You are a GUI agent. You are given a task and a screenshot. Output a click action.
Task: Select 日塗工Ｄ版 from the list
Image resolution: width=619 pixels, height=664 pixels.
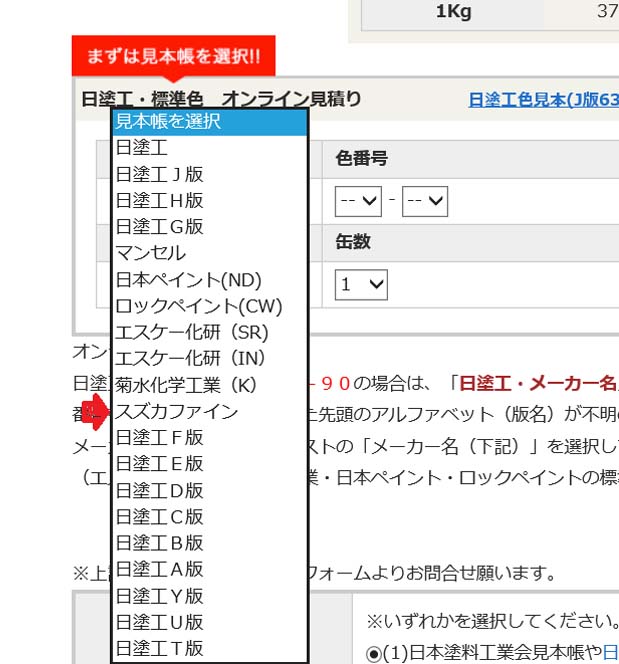(x=210, y=491)
